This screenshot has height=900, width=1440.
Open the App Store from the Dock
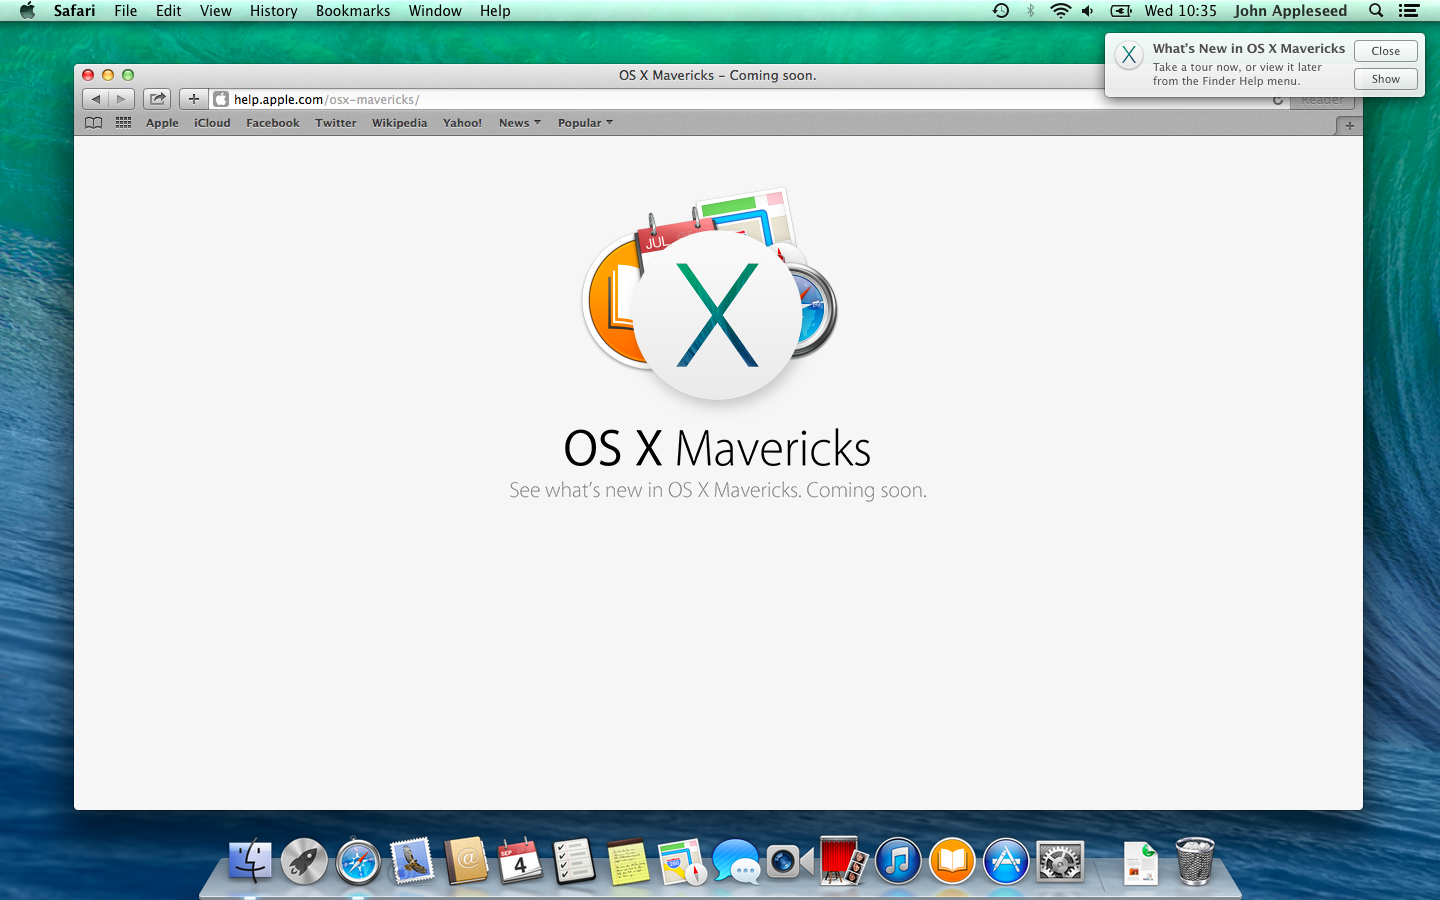tap(1006, 861)
